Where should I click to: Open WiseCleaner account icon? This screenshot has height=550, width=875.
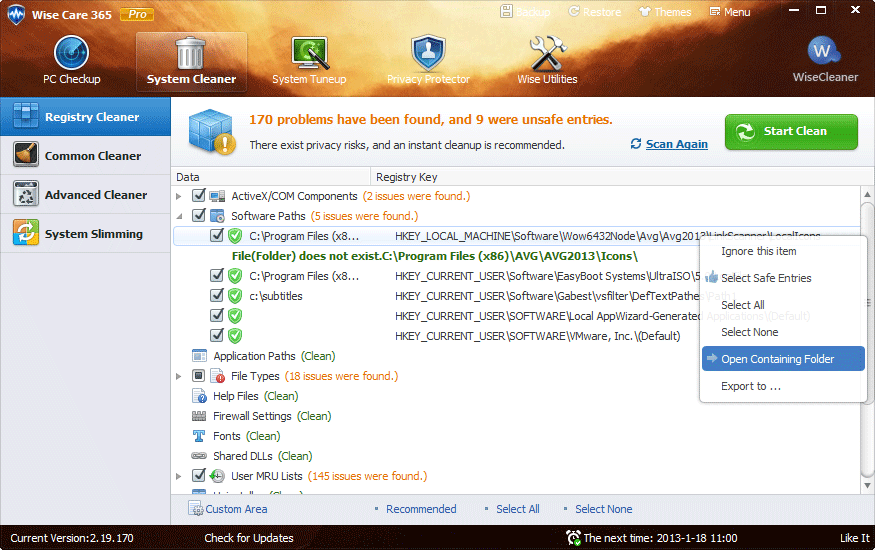[x=824, y=51]
